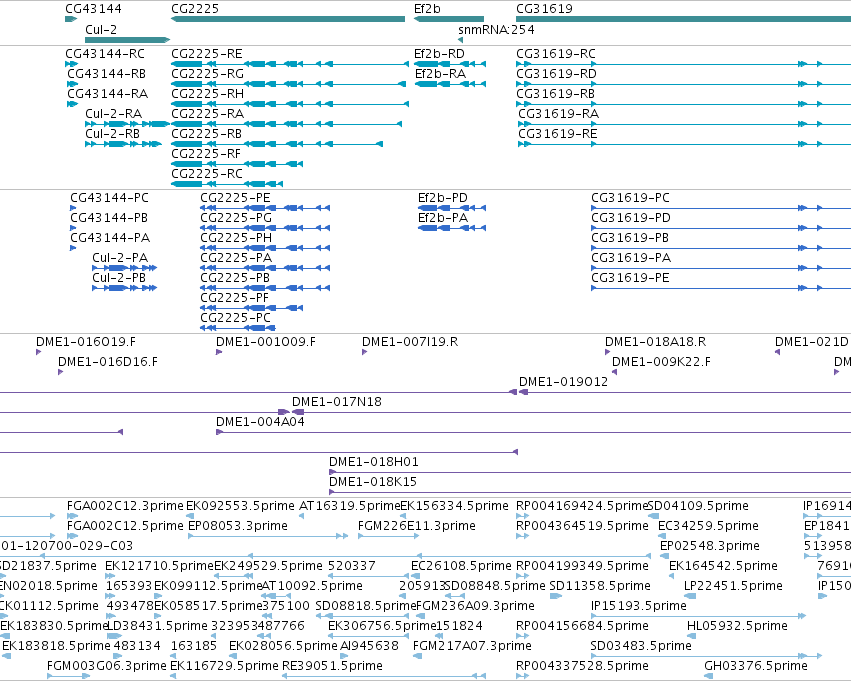
Task: Open the DME1-019O12 BAC label
Action: coord(563,383)
